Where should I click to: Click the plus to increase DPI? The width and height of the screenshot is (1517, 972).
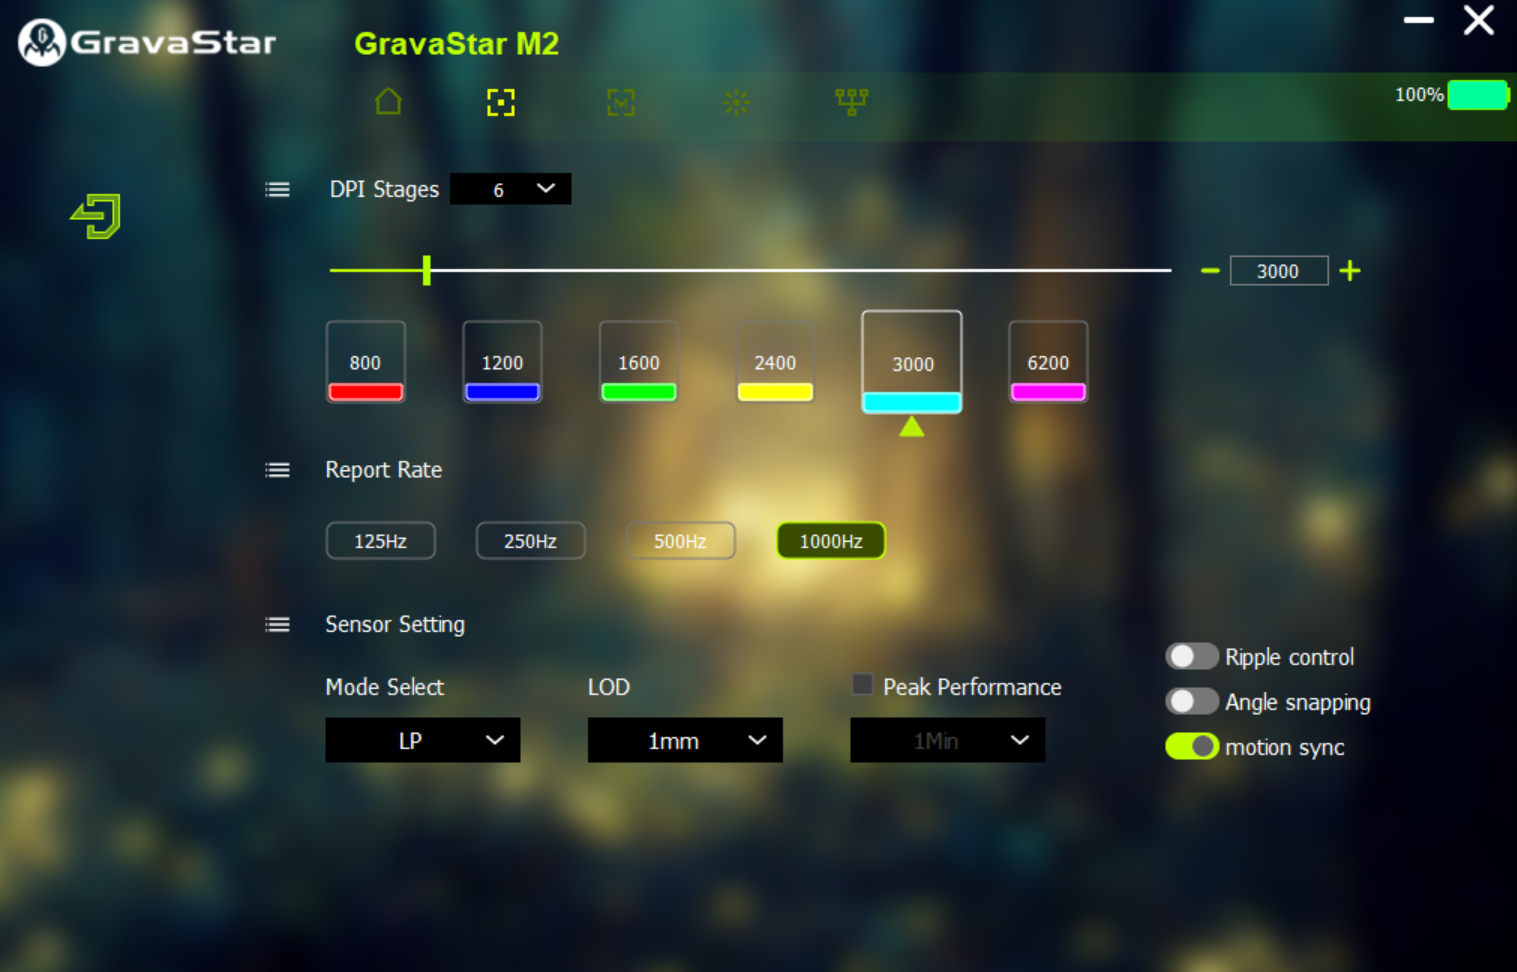1350,270
